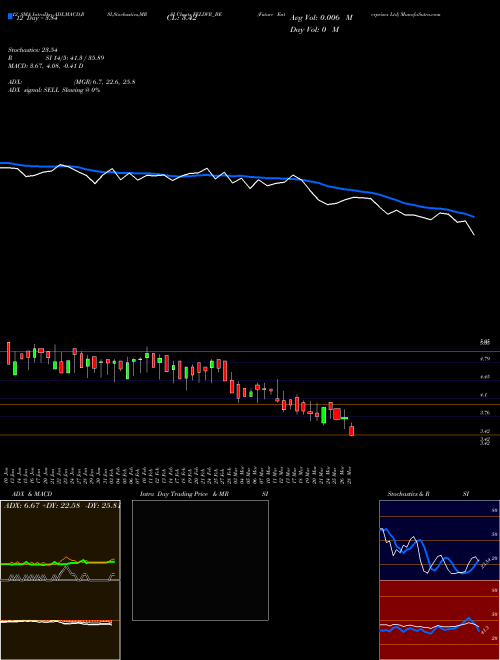Click the 3.76 price axis label
Screen dimensions: 500x660
[x=485, y=413]
